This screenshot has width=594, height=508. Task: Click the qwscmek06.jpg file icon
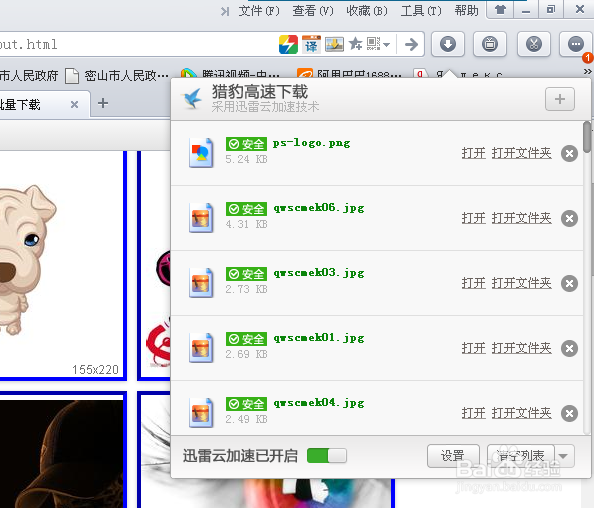coord(201,218)
